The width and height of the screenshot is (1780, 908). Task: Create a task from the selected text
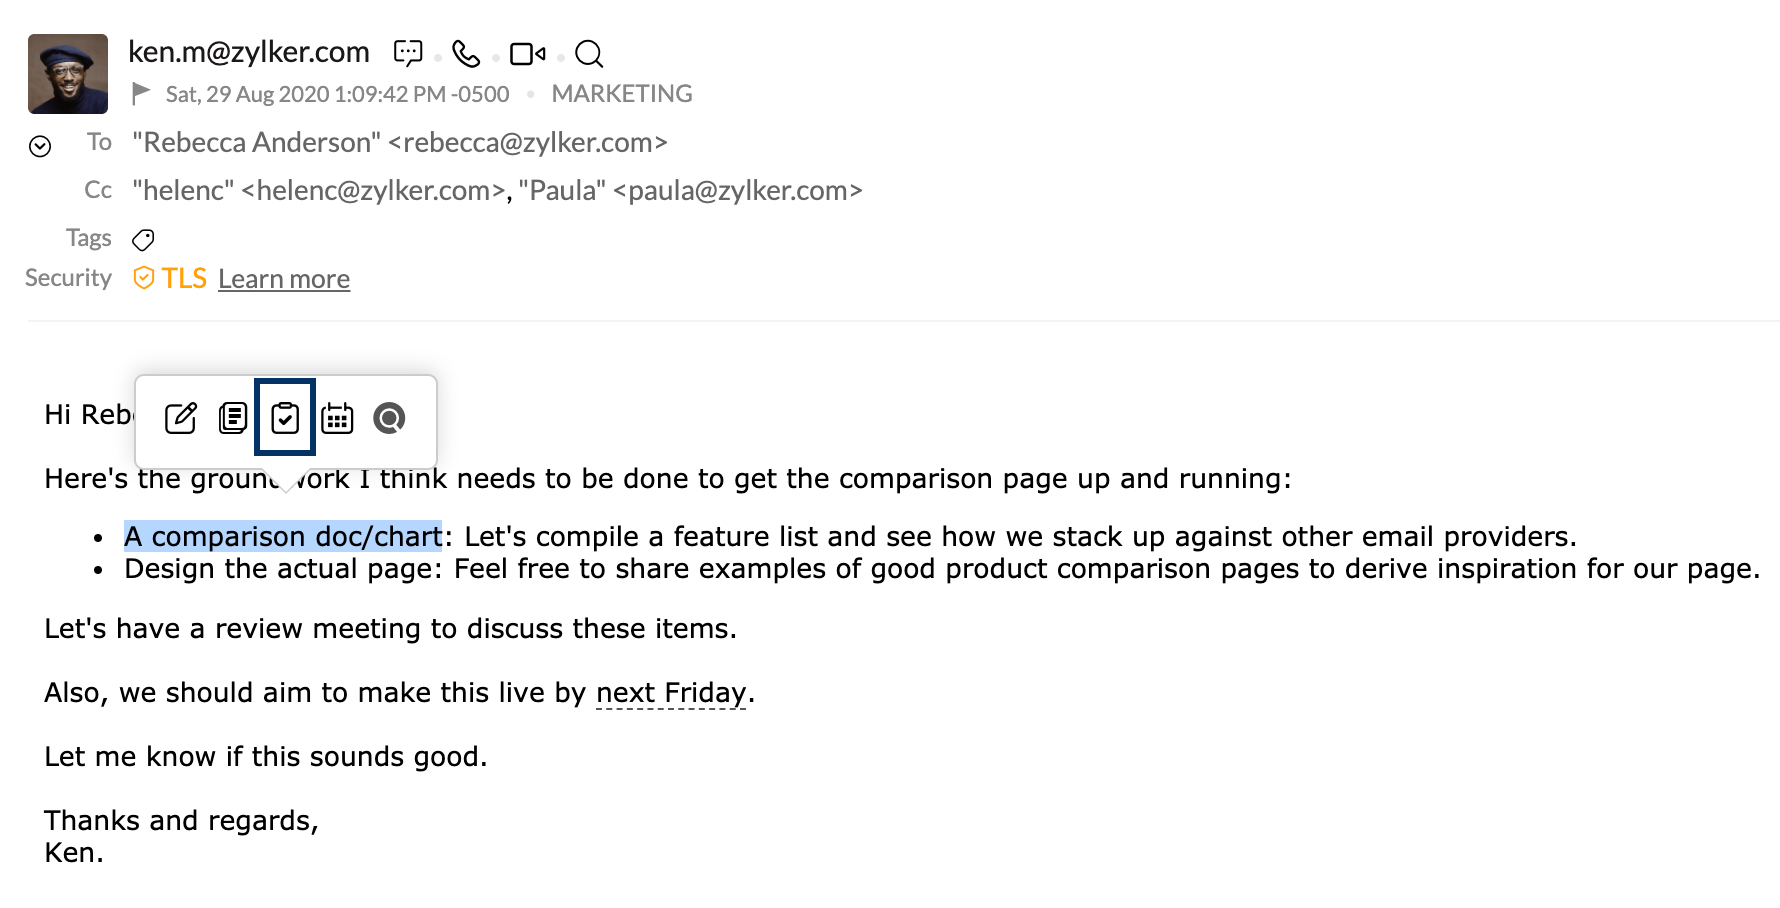pos(285,418)
